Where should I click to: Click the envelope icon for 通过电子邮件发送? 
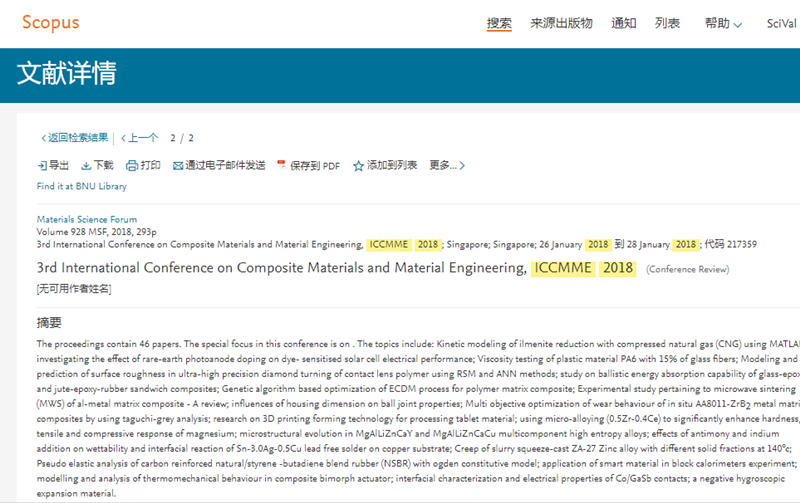click(178, 166)
